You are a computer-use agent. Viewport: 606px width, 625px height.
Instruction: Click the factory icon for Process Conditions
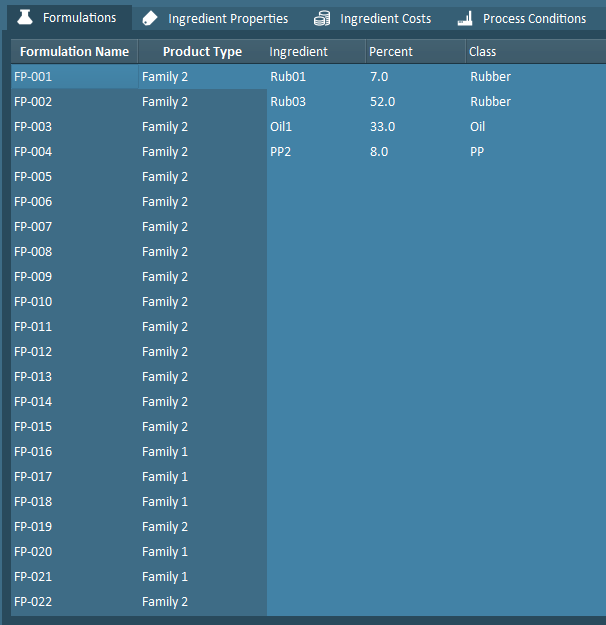click(x=465, y=19)
